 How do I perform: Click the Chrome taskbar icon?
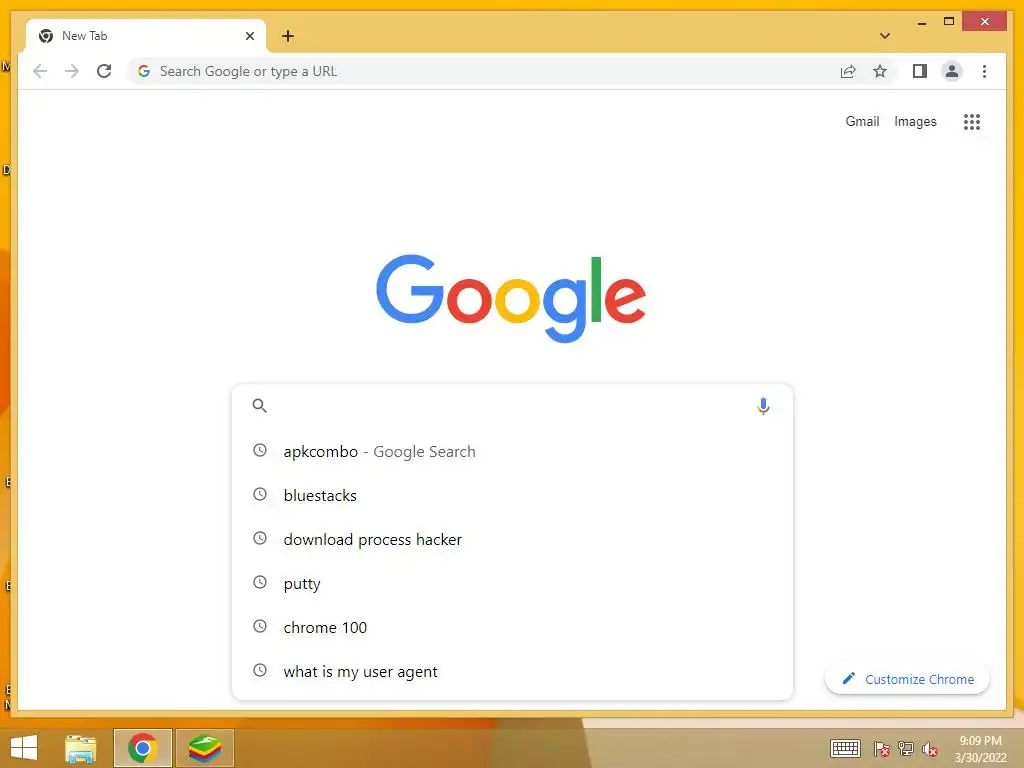[142, 748]
